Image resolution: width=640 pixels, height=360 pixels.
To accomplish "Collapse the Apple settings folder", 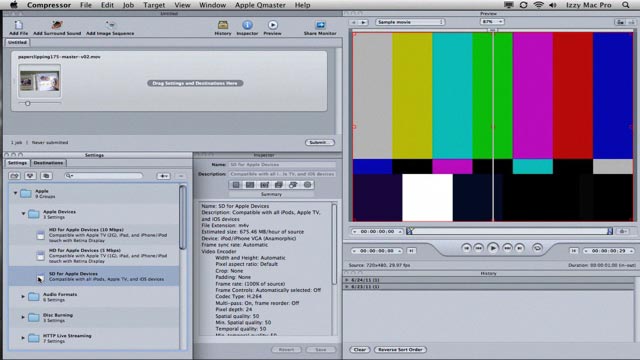I will point(16,193).
